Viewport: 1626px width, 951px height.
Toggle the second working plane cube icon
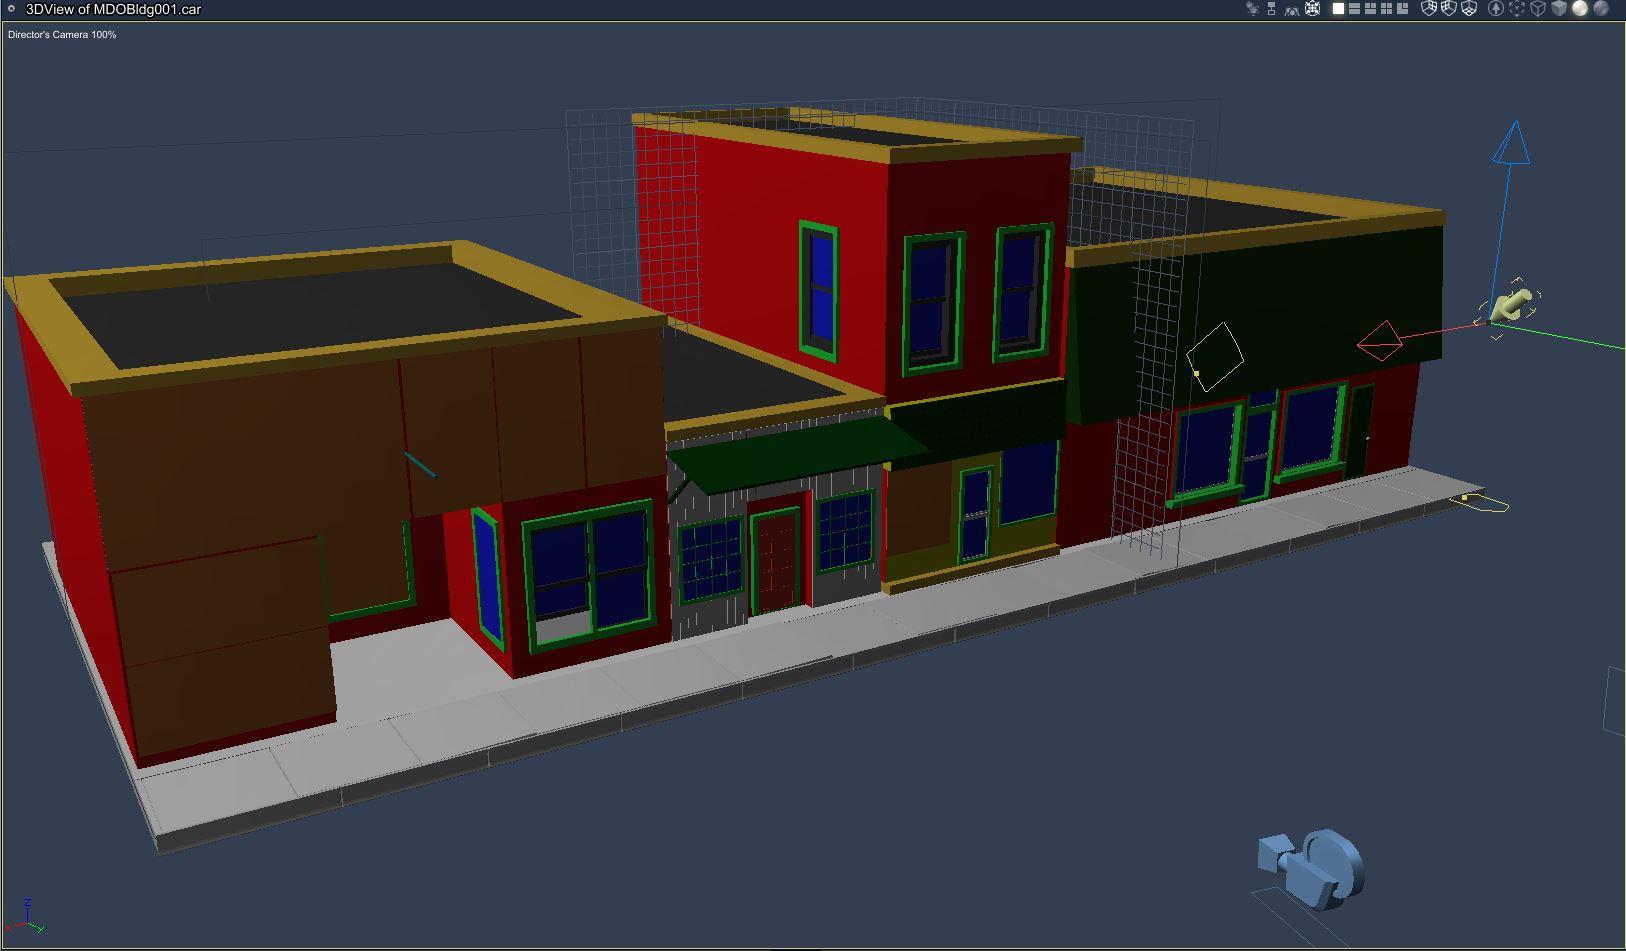coord(1449,9)
